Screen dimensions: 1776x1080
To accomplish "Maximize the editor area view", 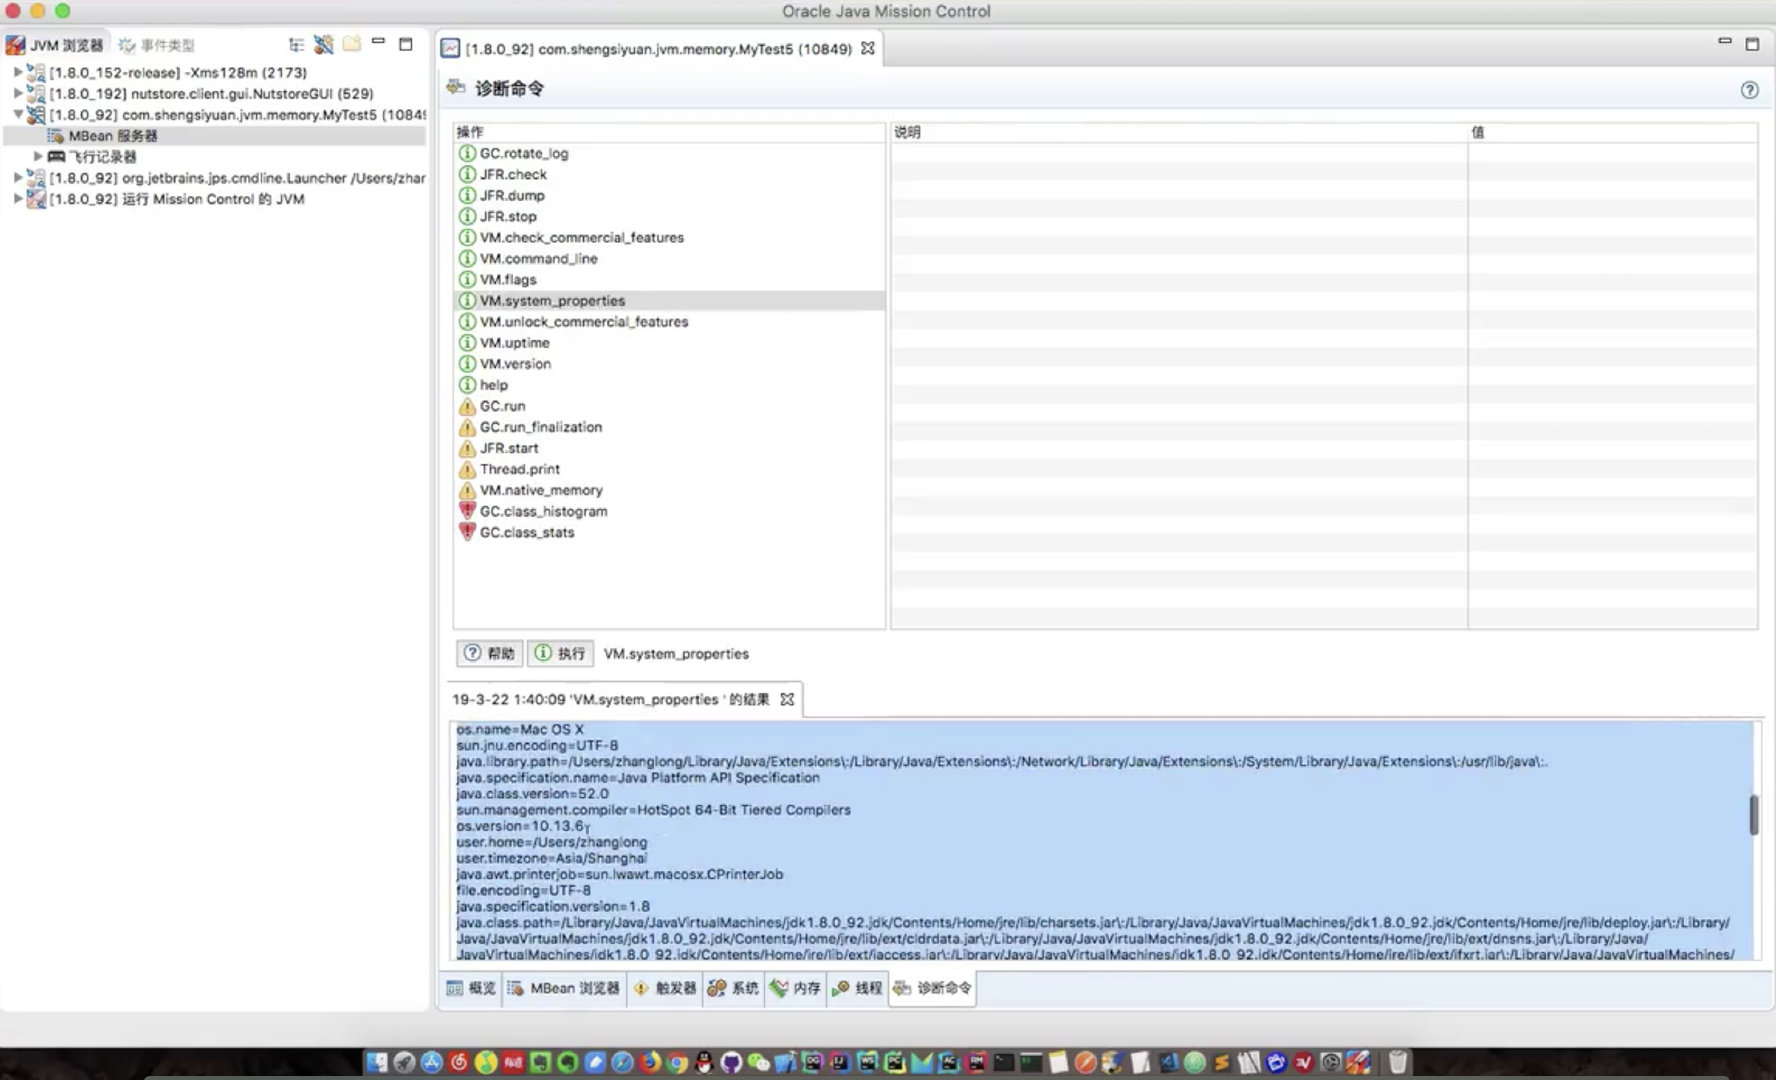I will coord(1752,44).
